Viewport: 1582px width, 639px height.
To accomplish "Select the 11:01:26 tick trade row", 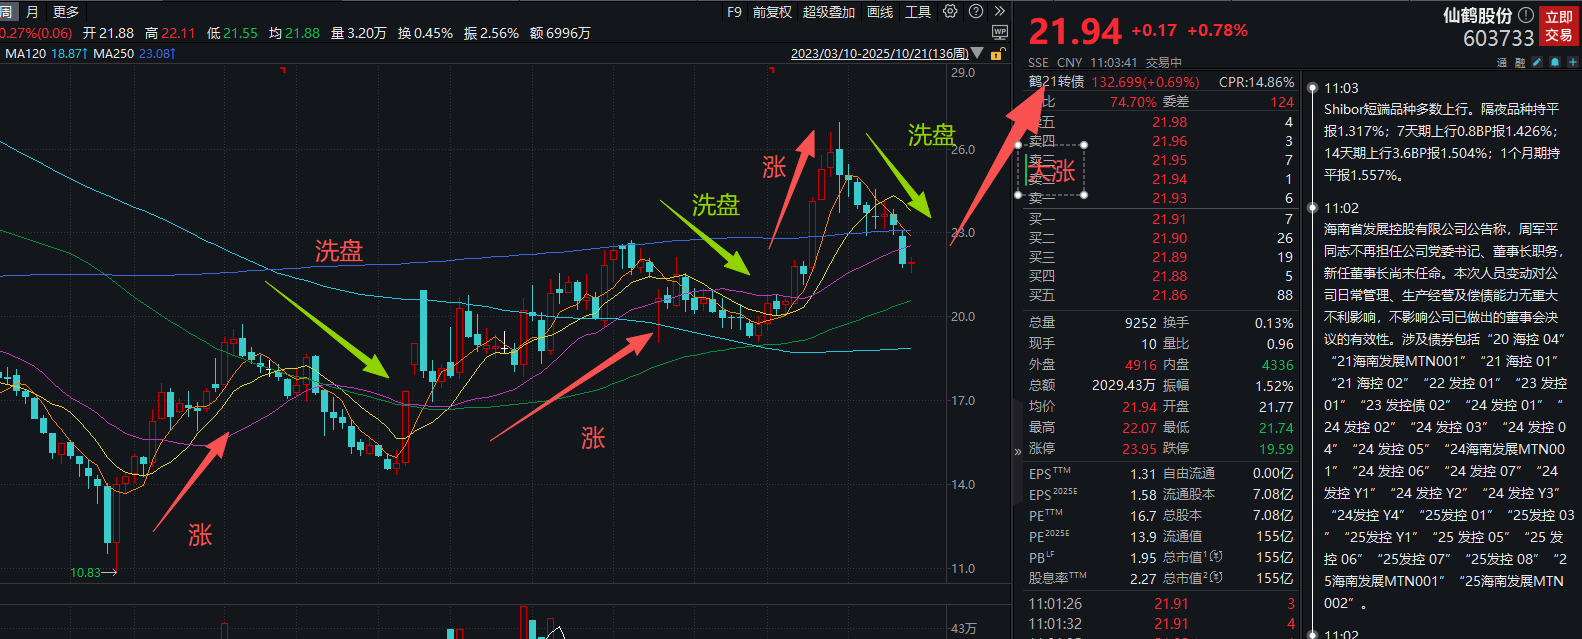I will (x=1161, y=604).
